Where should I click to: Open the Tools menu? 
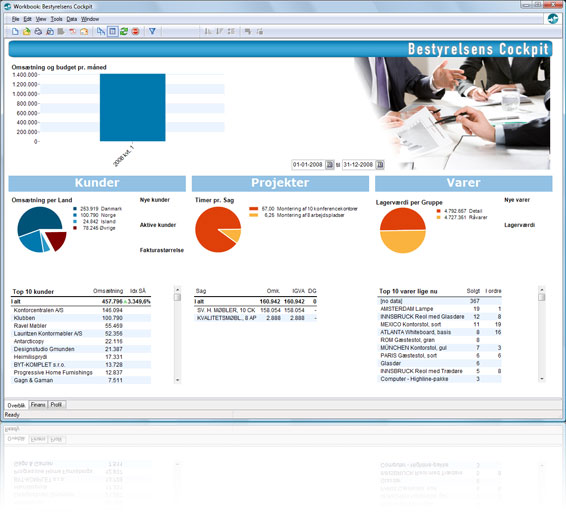click(56, 19)
